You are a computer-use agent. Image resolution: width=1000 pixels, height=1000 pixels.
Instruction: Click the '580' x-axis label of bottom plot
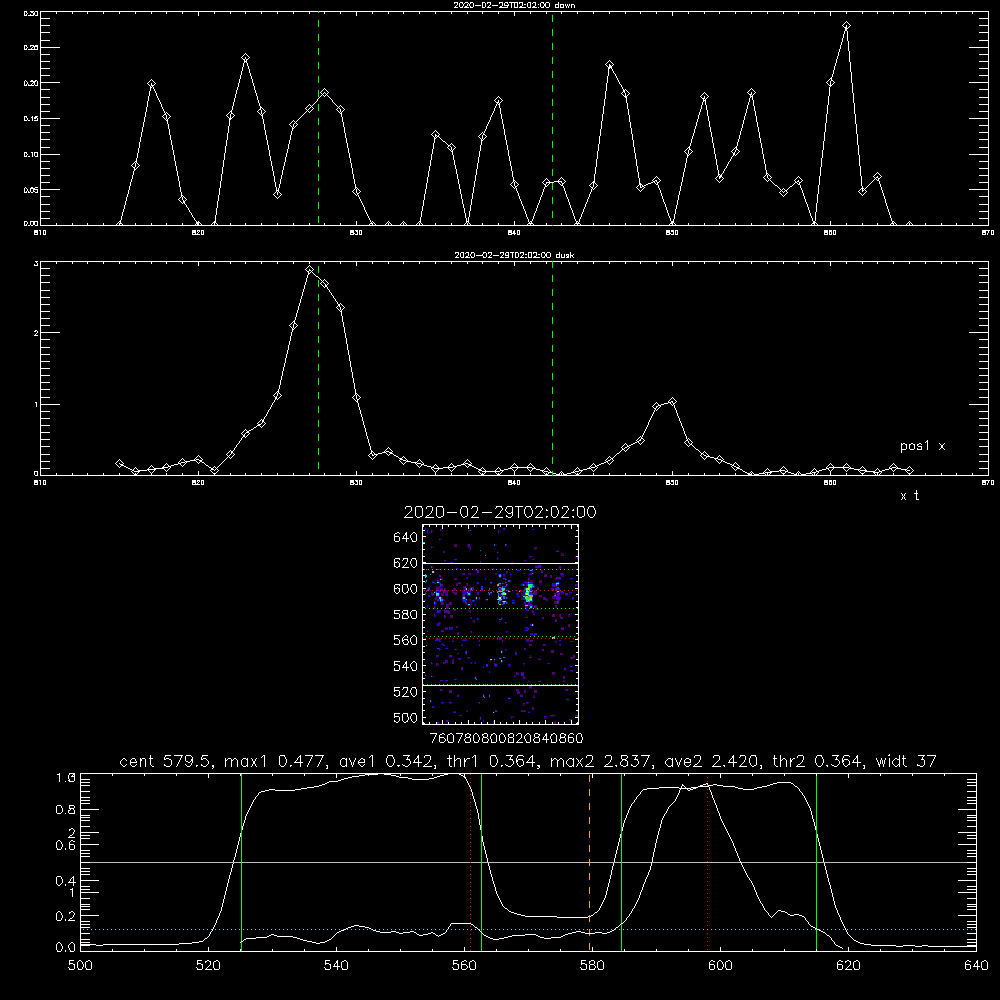click(592, 966)
